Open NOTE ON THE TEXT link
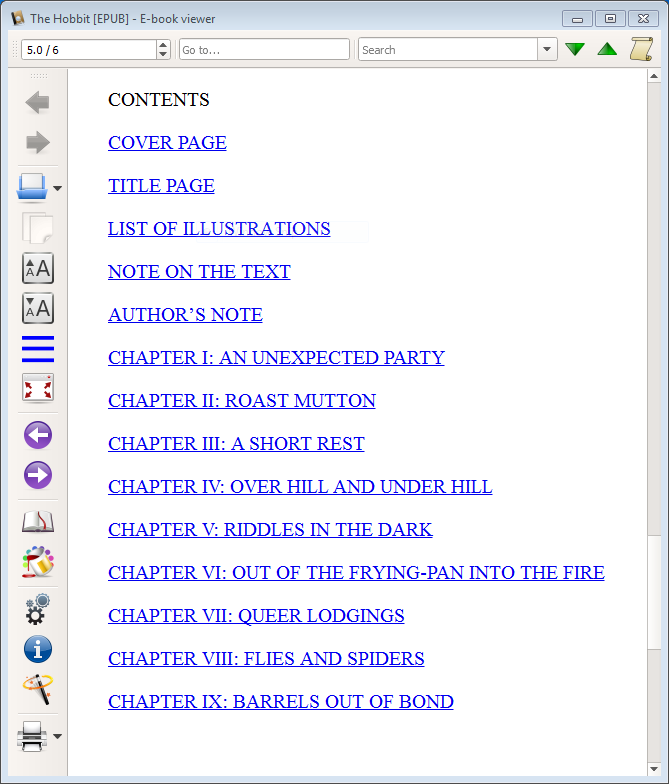 click(x=199, y=272)
